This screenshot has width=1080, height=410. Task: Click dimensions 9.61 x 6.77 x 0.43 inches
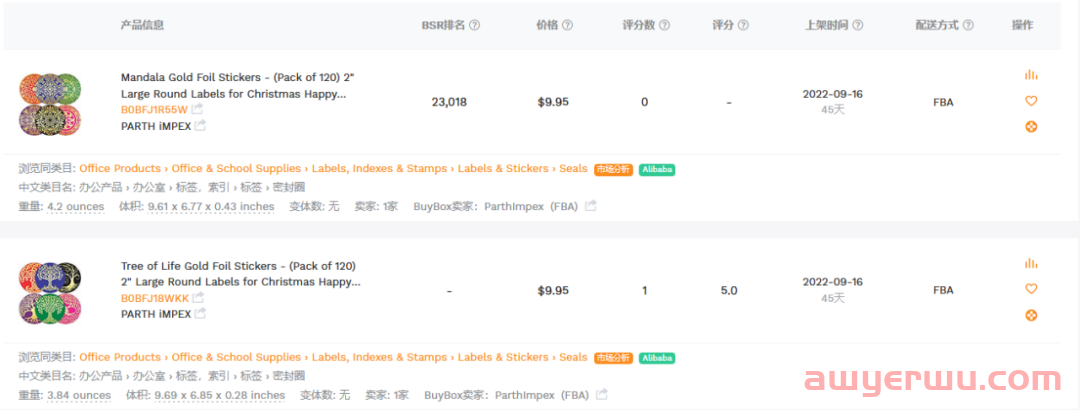(211, 207)
